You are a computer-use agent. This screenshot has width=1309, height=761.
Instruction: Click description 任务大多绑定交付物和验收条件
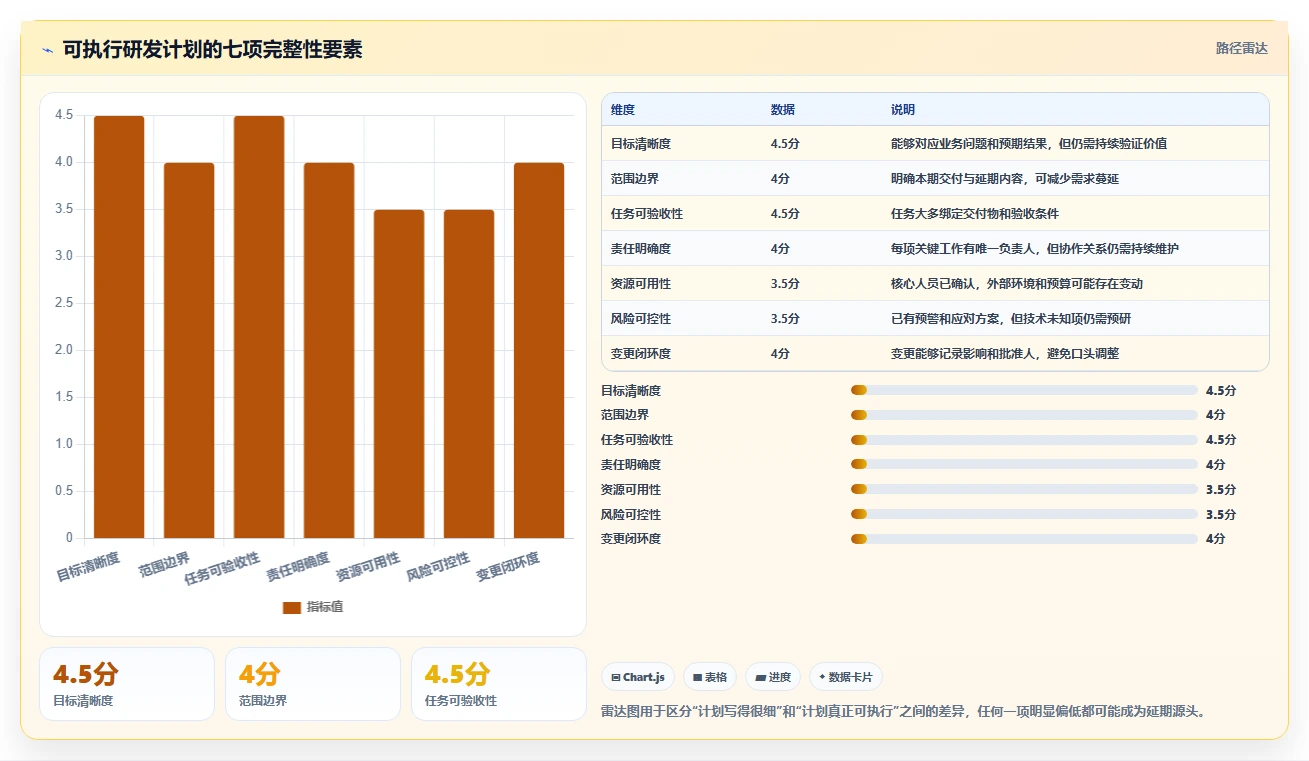coord(975,214)
